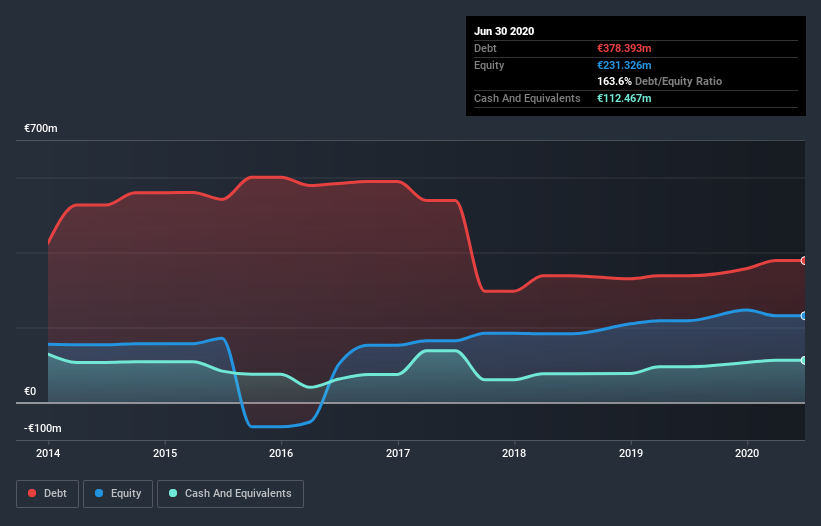The image size is (821, 526).
Task: Select the red Debt endpoint marker
Action: (804, 261)
